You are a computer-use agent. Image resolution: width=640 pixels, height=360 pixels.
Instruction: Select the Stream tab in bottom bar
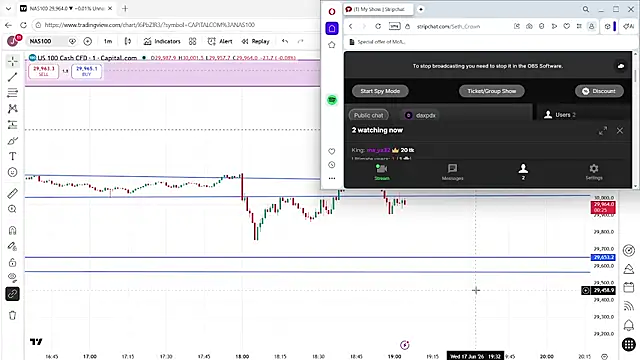coord(382,172)
